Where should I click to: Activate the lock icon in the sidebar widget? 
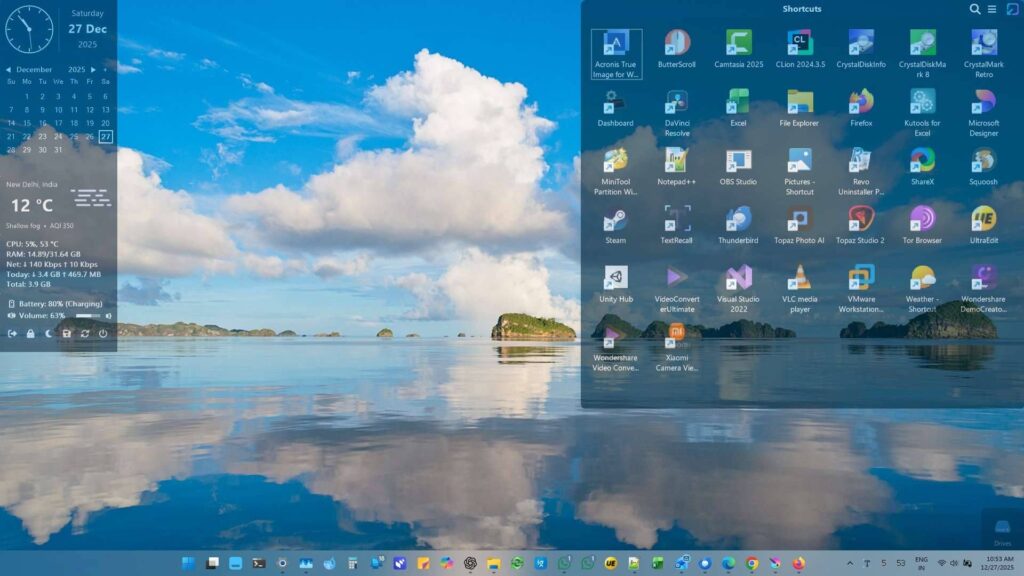point(30,333)
